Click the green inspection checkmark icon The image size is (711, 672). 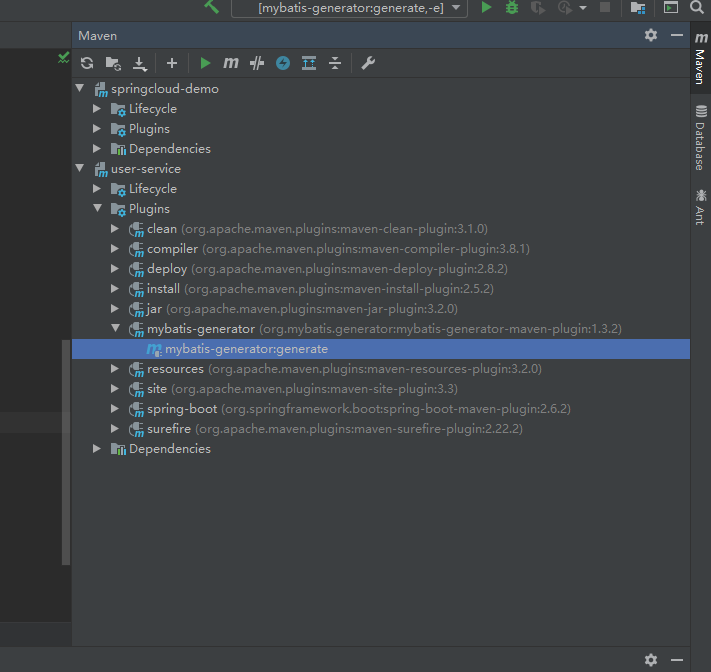(63, 58)
